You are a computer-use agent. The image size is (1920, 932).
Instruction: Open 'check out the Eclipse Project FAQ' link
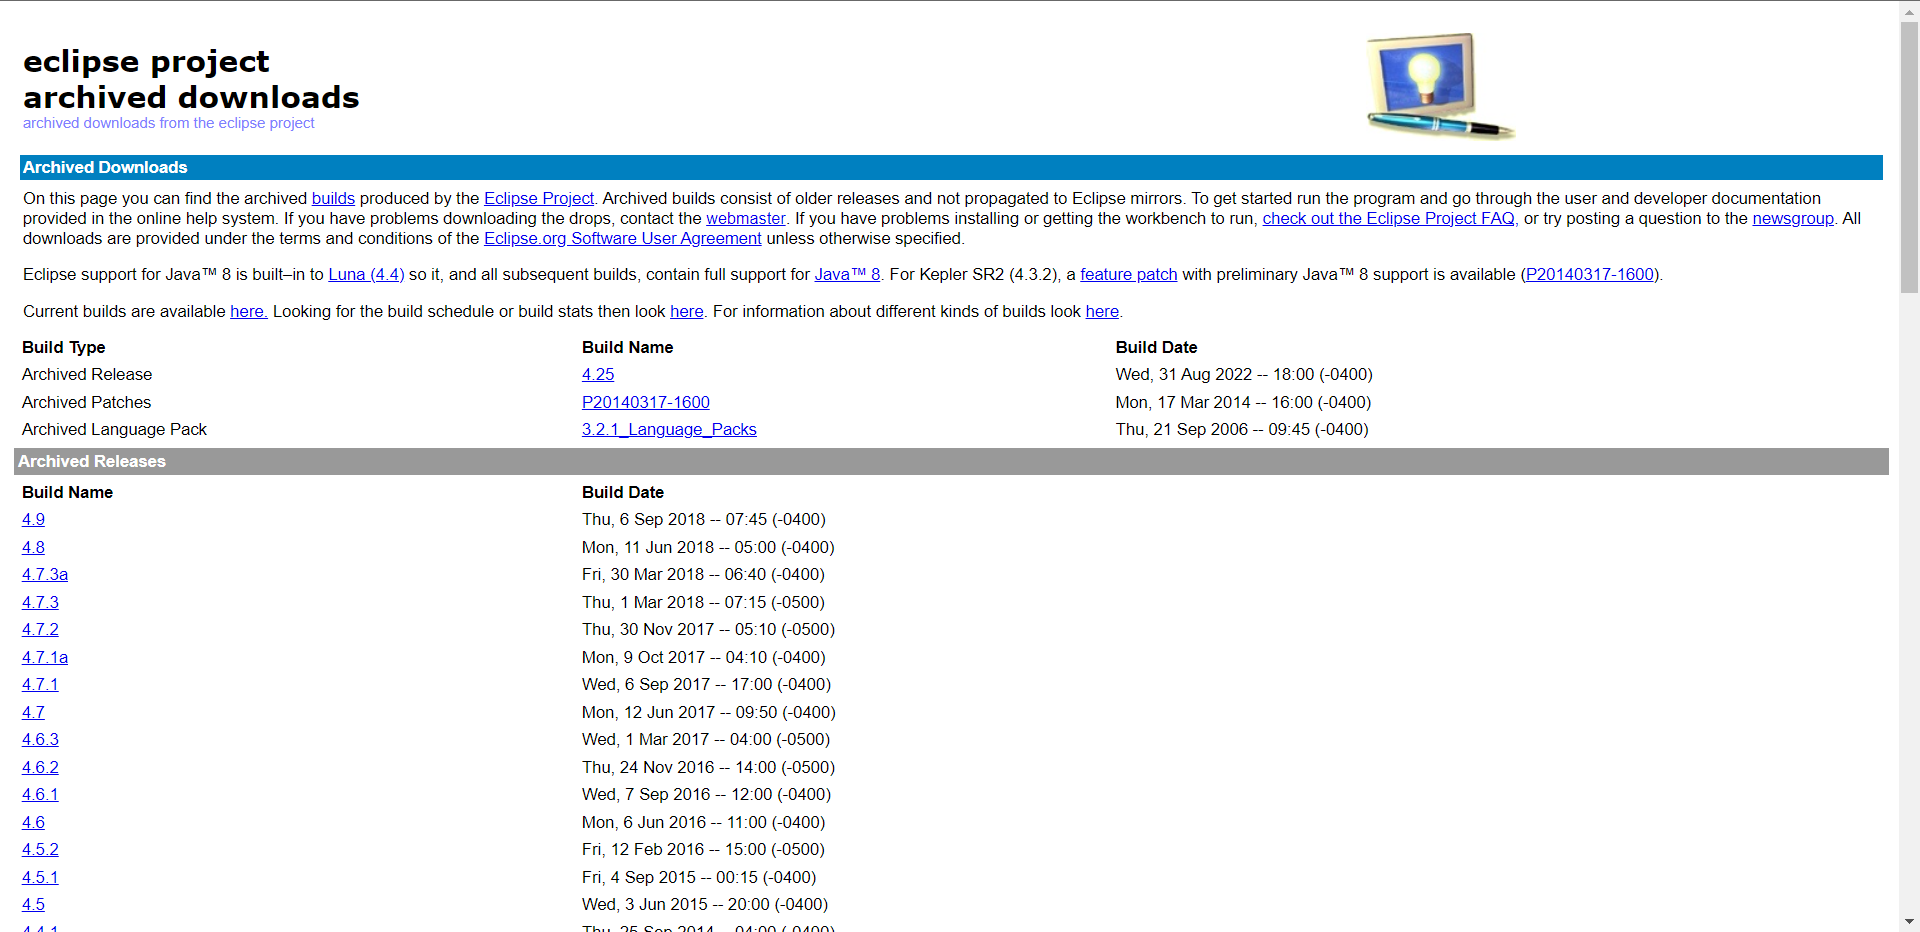pyautogui.click(x=1388, y=218)
